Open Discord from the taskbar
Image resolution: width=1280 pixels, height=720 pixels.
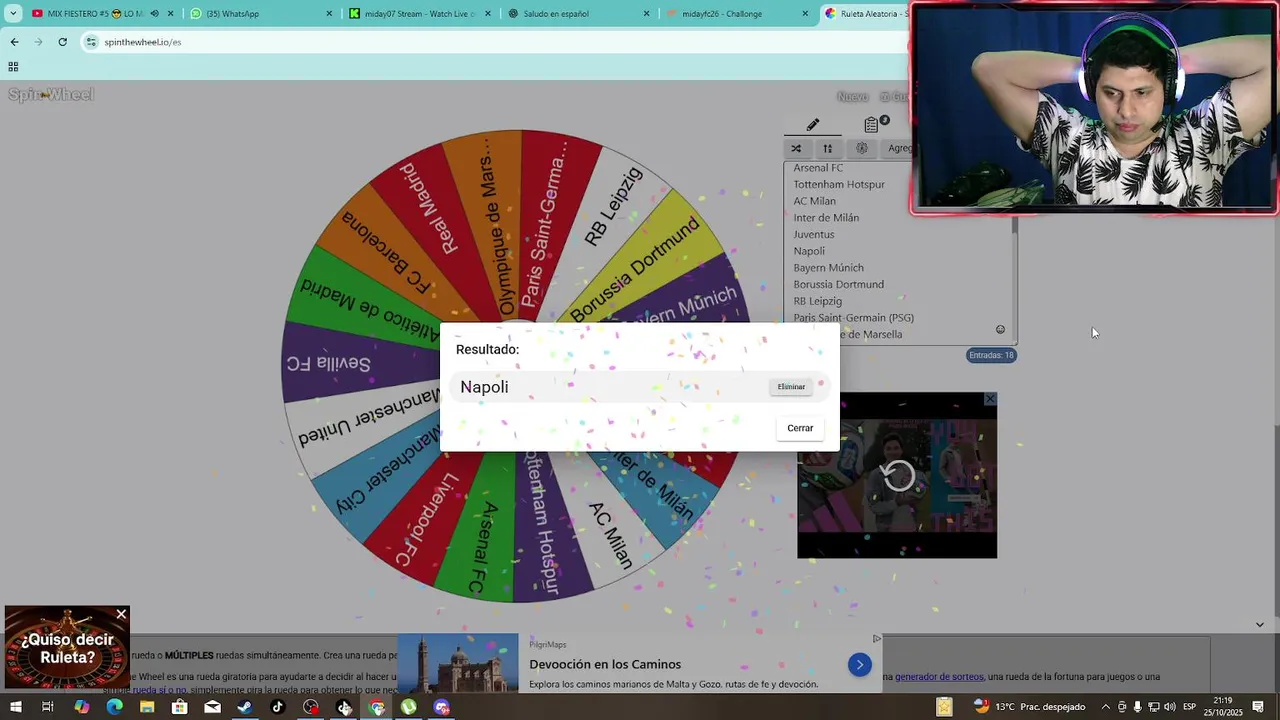click(x=442, y=707)
